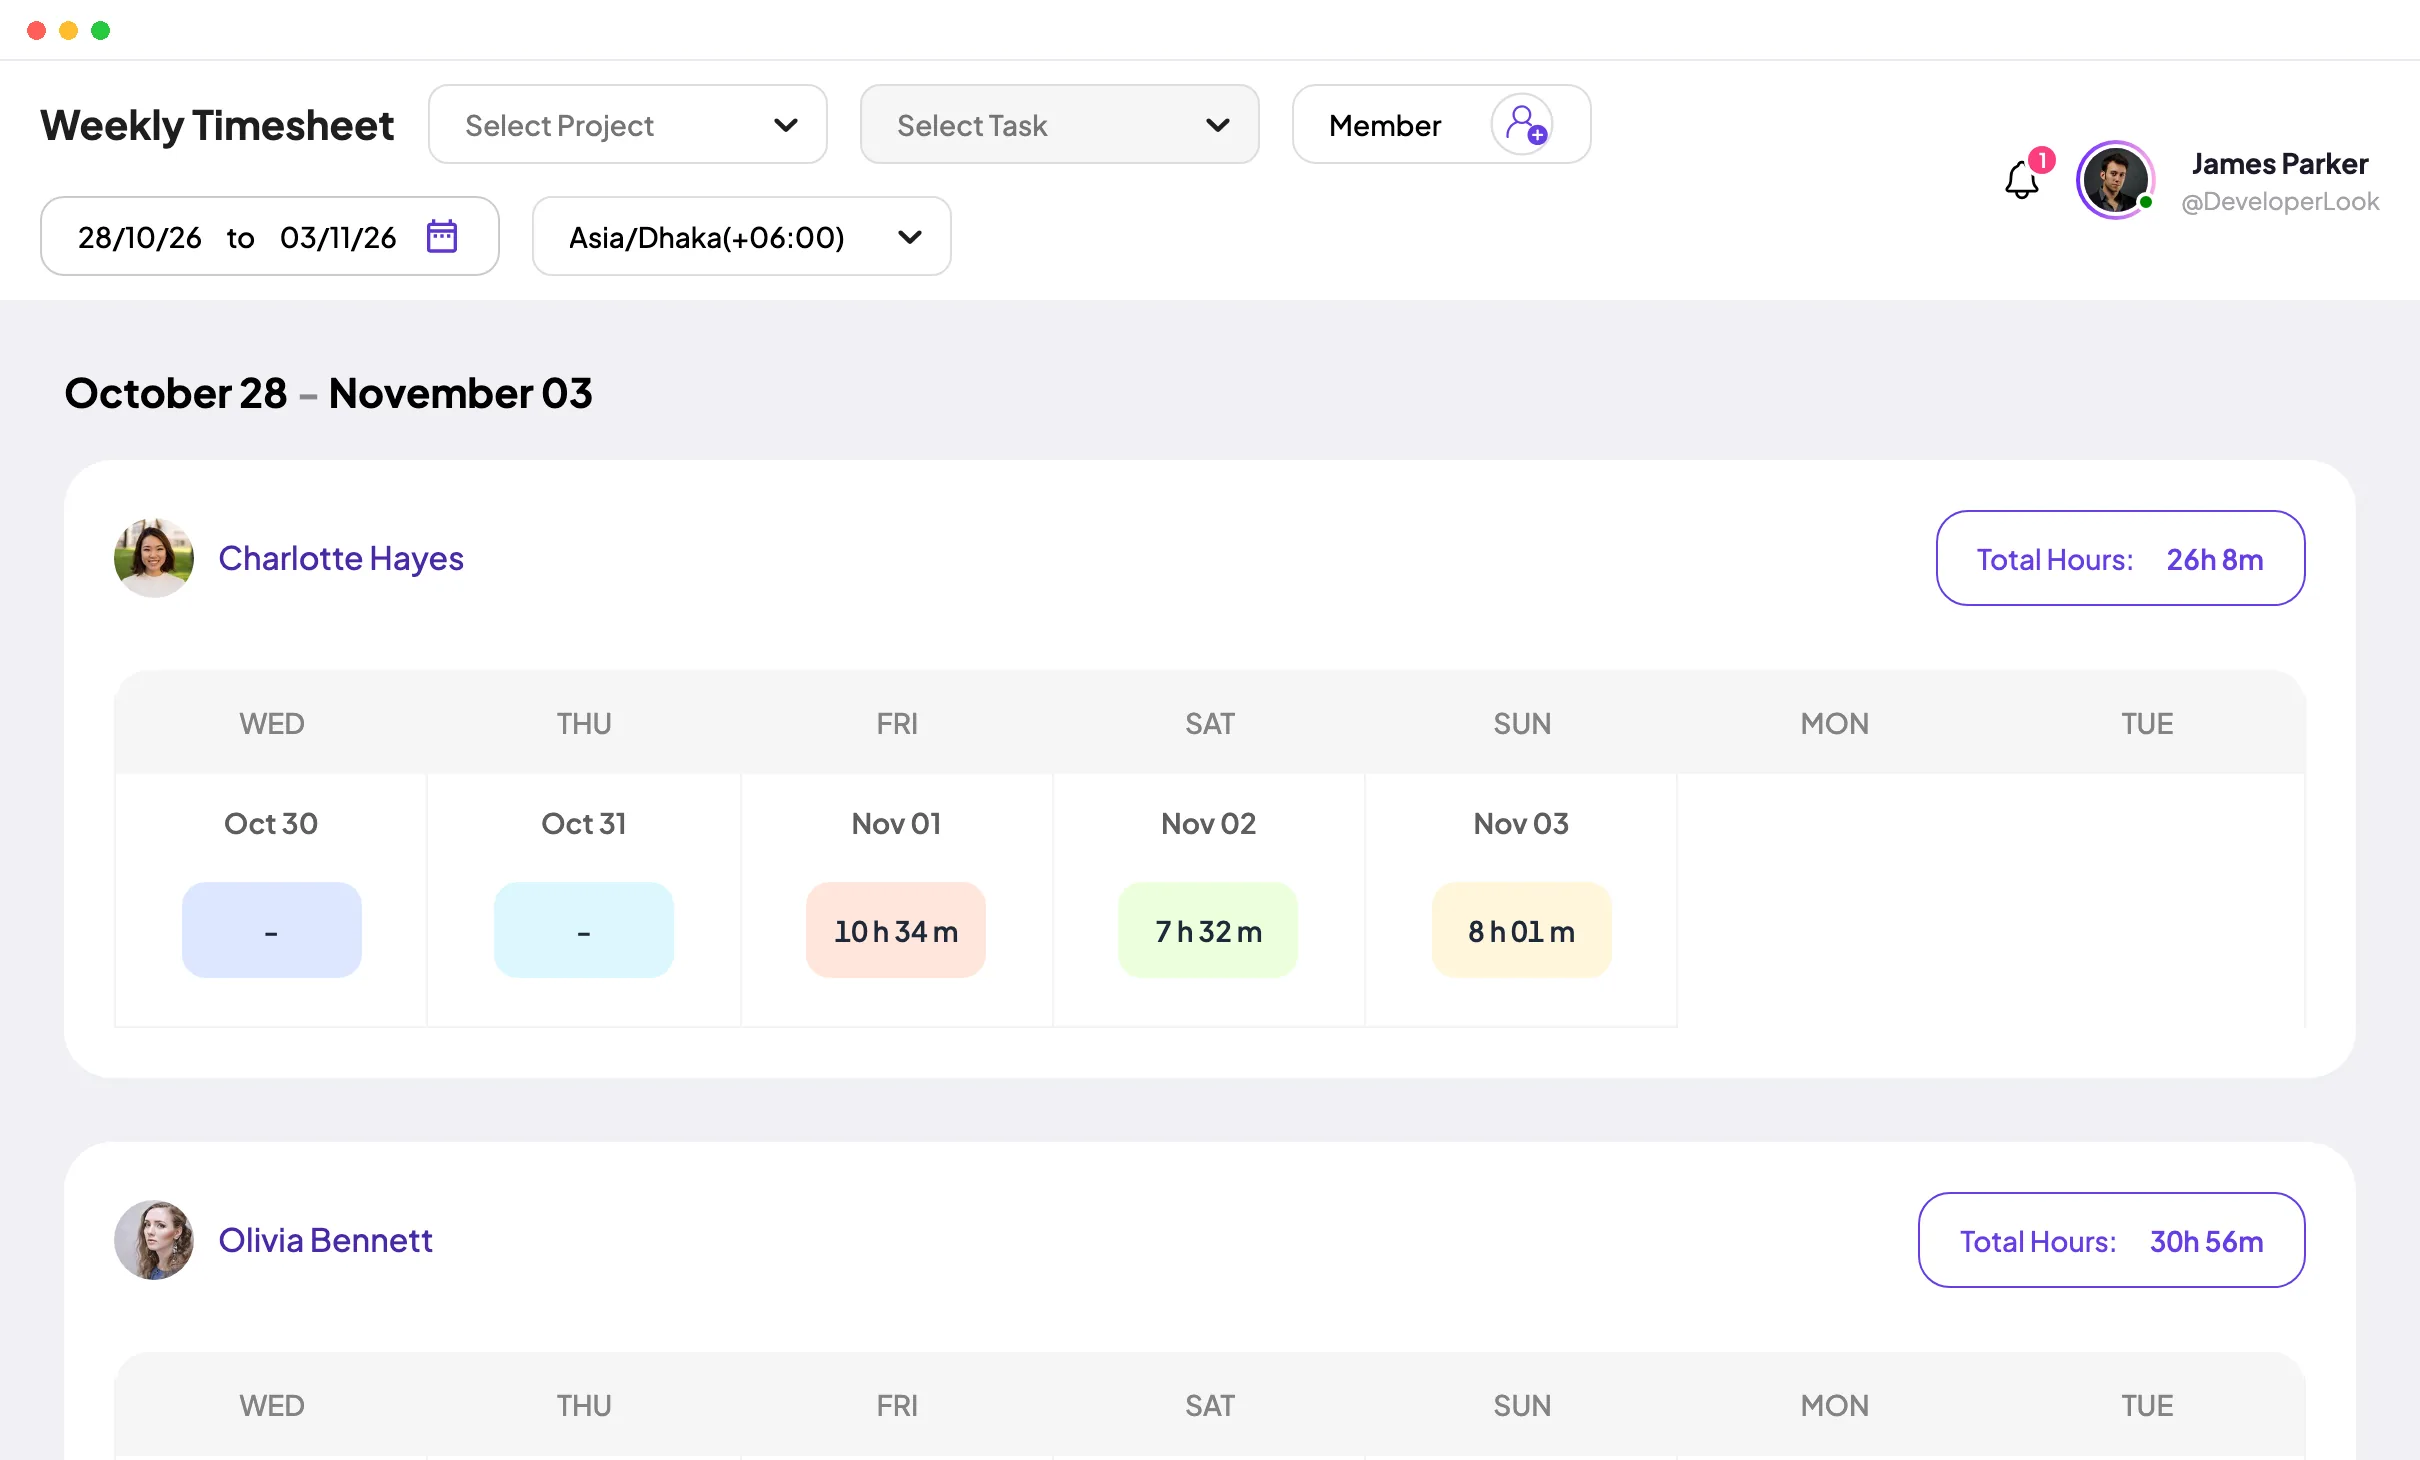
Task: Expand the Select Task dropdown
Action: (x=1060, y=125)
